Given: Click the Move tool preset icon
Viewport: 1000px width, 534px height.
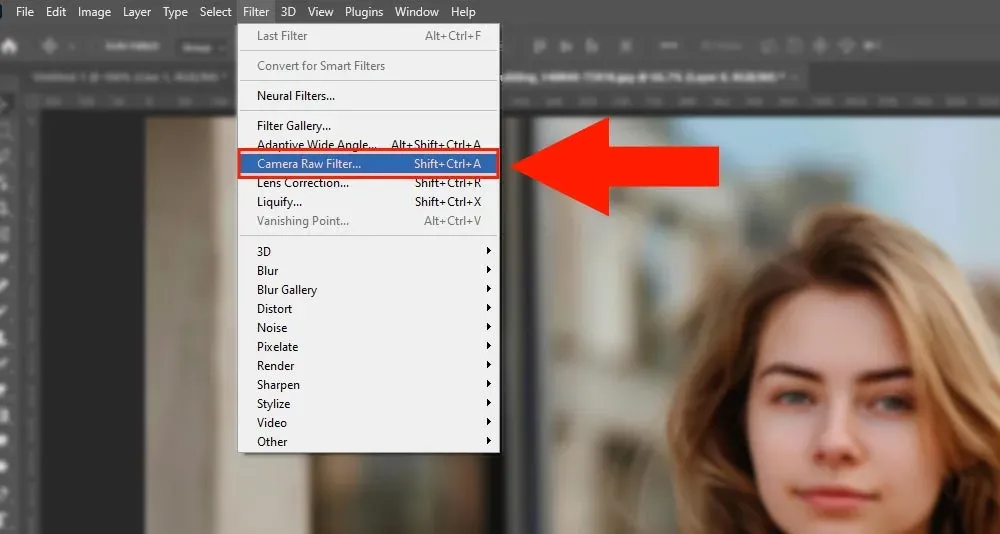Looking at the screenshot, I should pos(50,47).
